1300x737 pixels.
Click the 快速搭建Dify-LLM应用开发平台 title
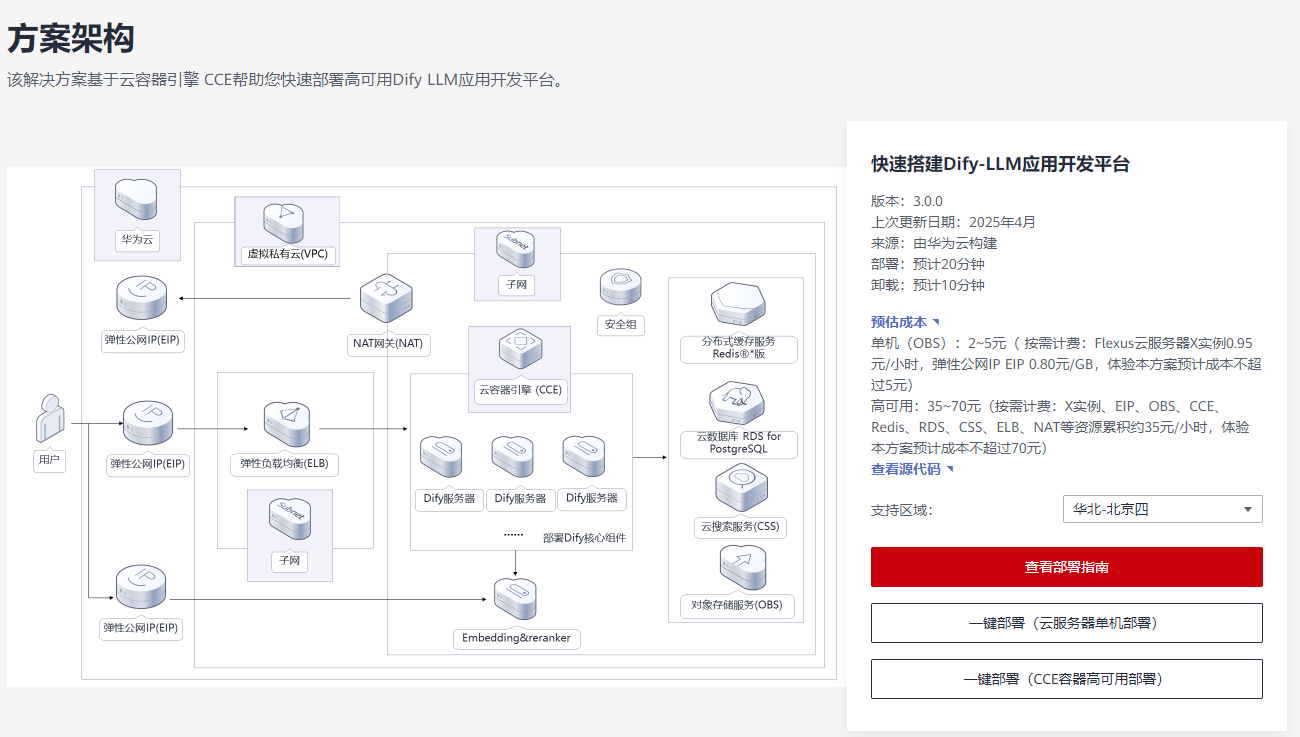1001,165
